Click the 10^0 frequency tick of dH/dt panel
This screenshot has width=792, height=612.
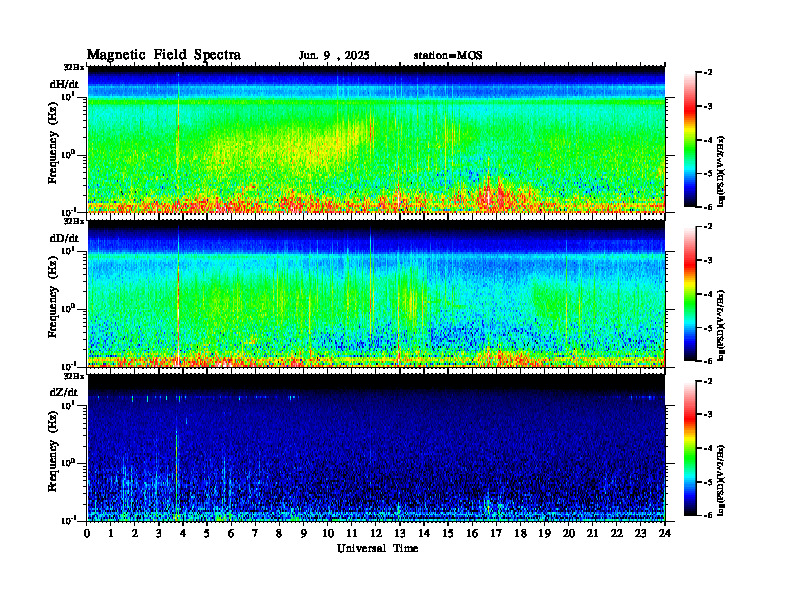point(69,154)
